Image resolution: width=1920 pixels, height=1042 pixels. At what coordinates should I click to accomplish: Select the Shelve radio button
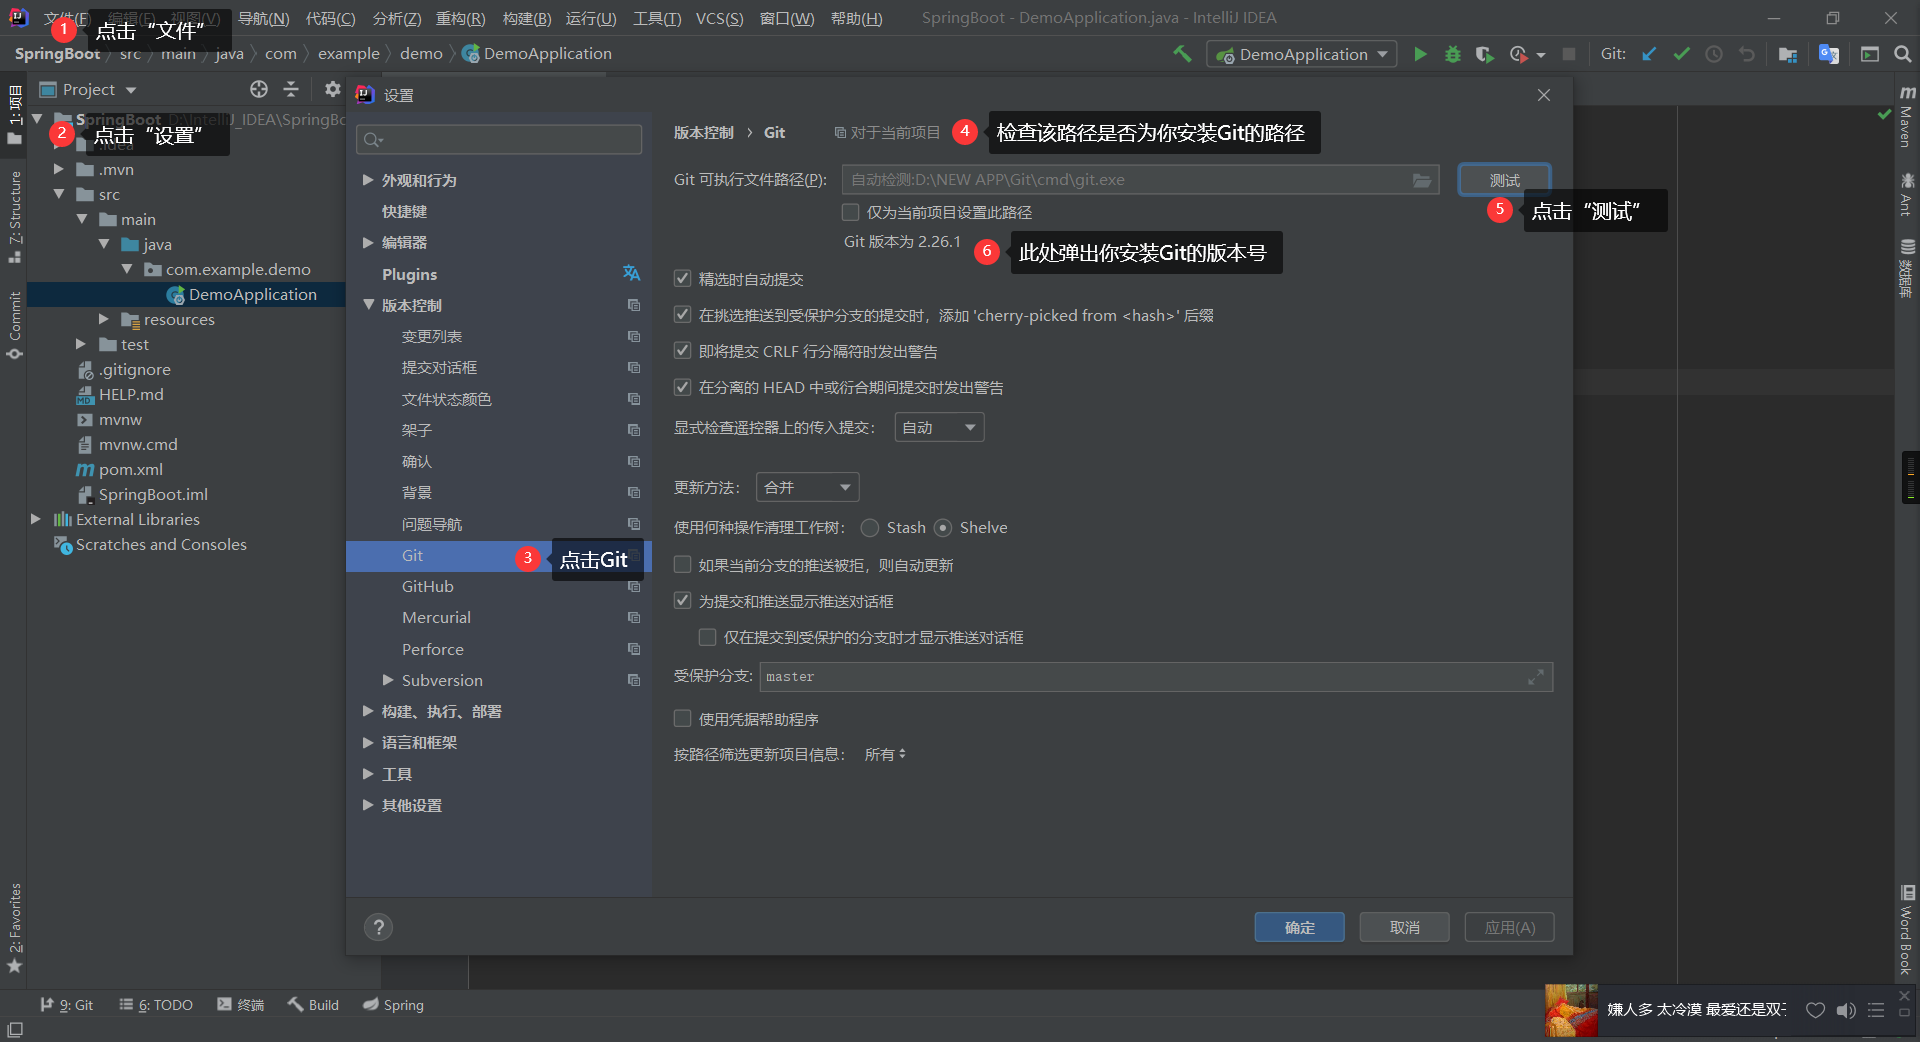click(x=943, y=528)
